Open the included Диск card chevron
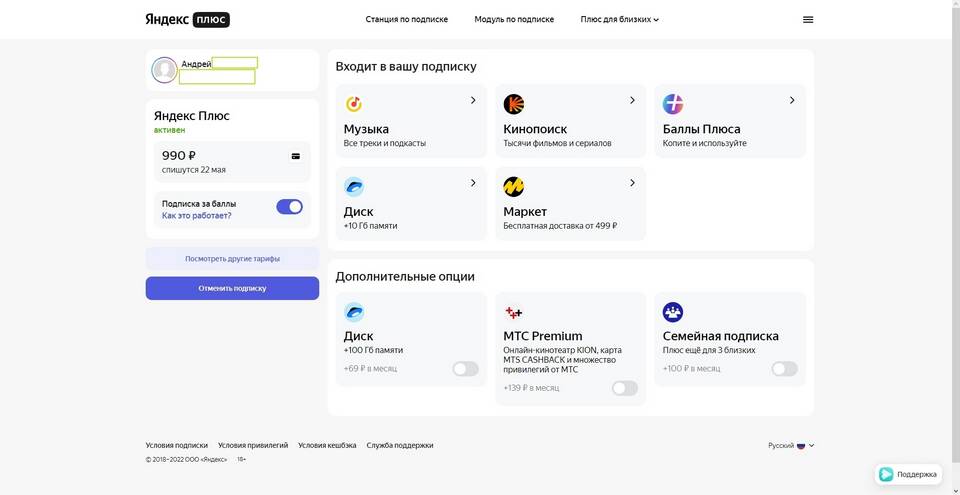 coord(473,183)
